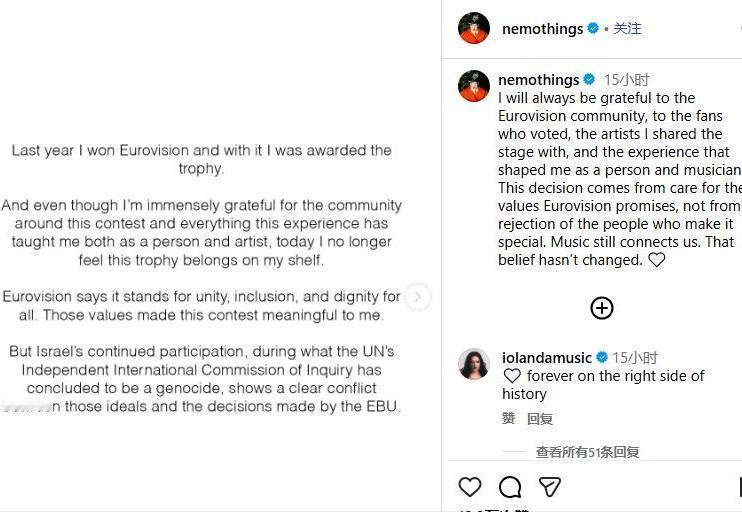Follow nemothings via the 关注 button
Image resolution: width=742 pixels, height=512 pixels.
pyautogui.click(x=627, y=29)
